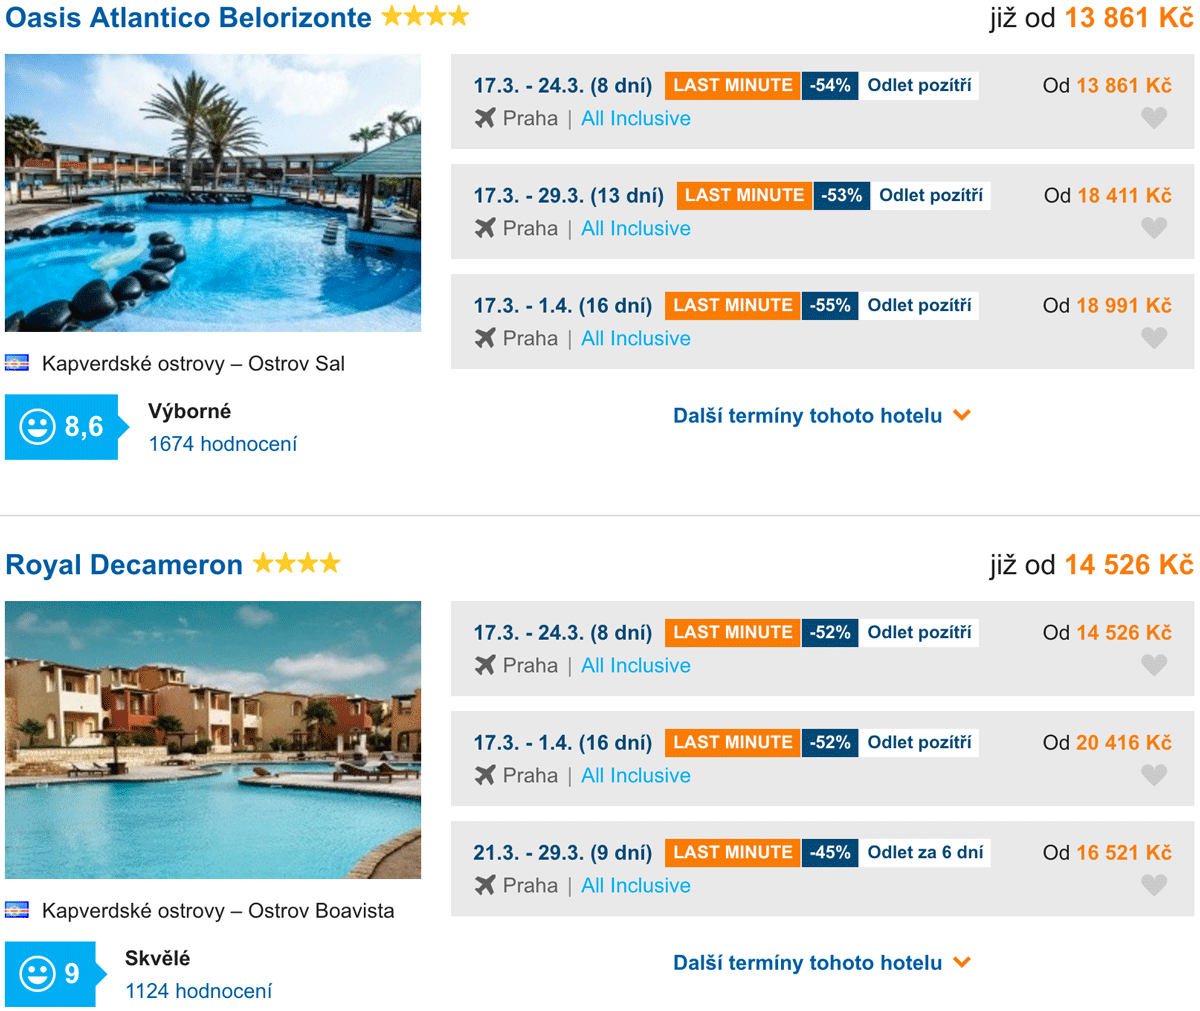Open the 1674 hodnocení reviews link
Screen dimensions: 1200x1011
[223, 444]
